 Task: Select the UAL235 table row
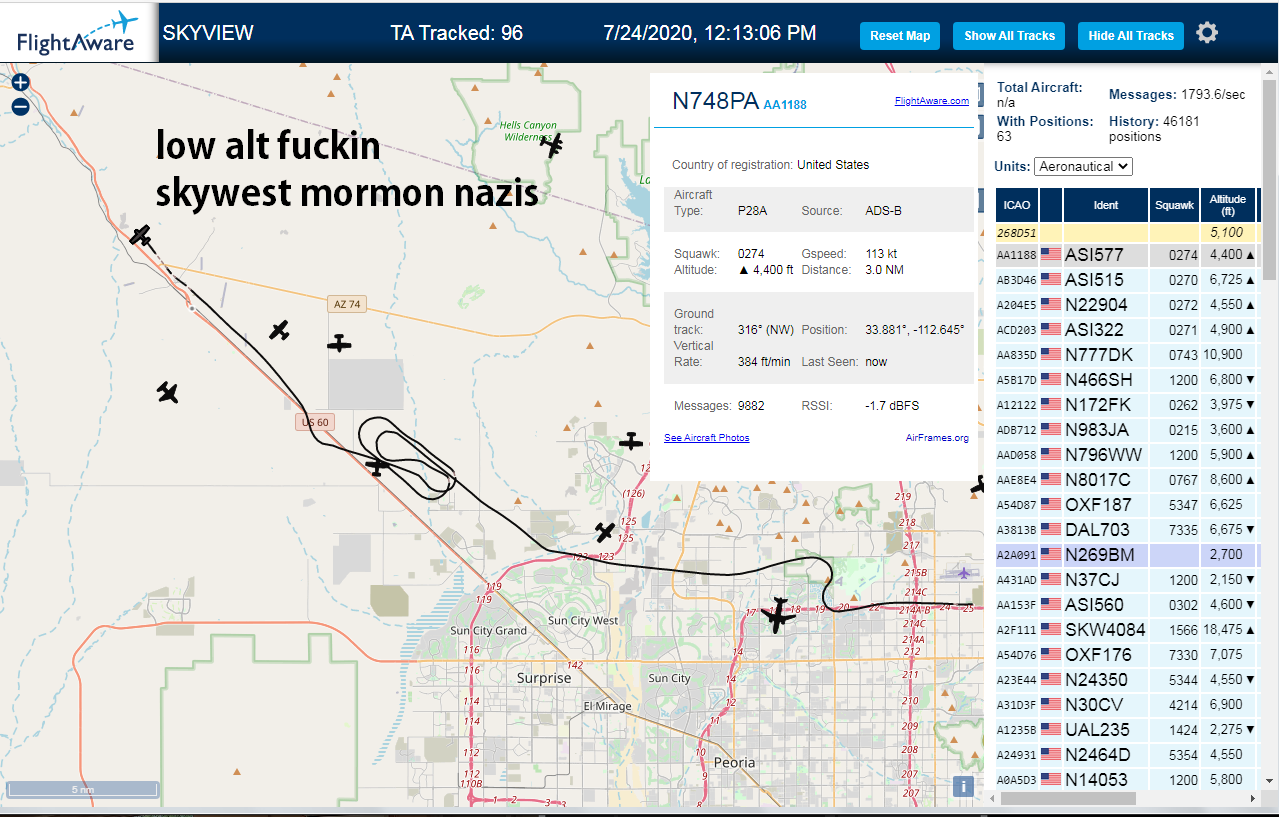[1127, 730]
